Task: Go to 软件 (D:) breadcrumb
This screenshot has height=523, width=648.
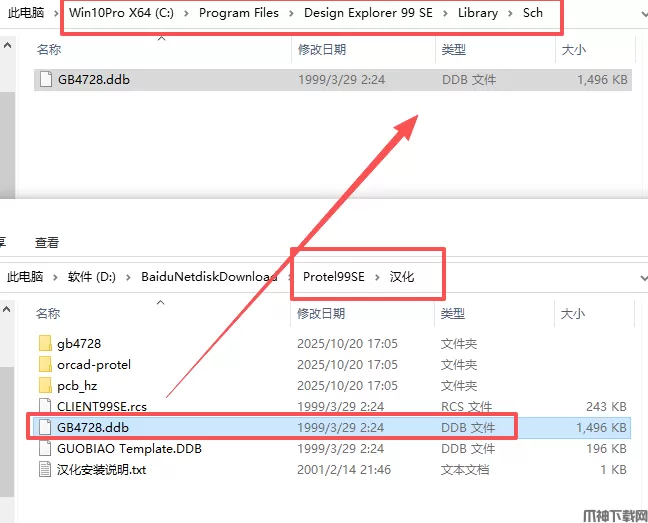Action: (92, 276)
